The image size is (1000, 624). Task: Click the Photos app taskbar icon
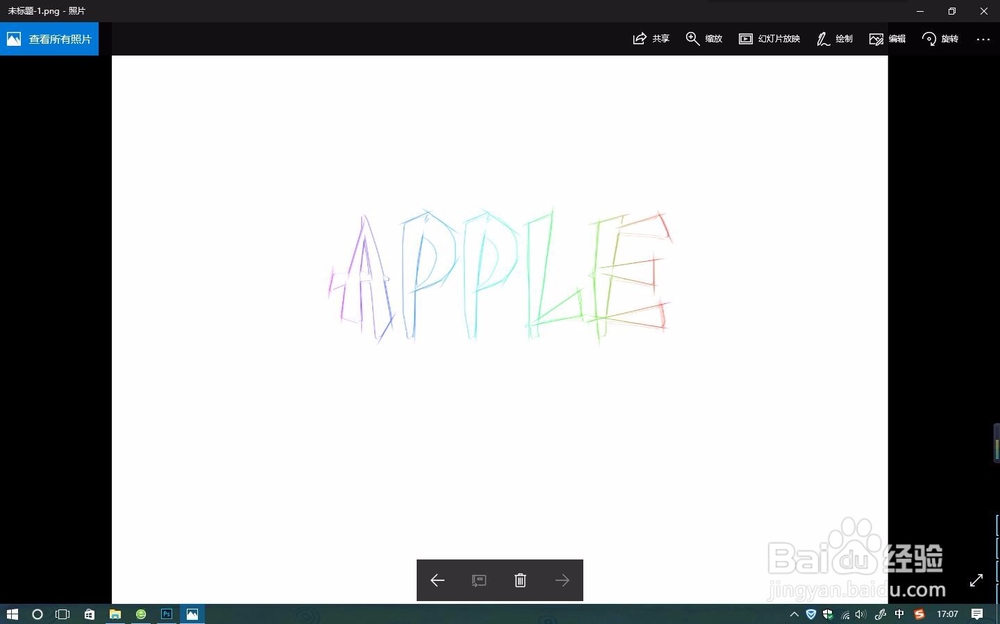[x=192, y=614]
